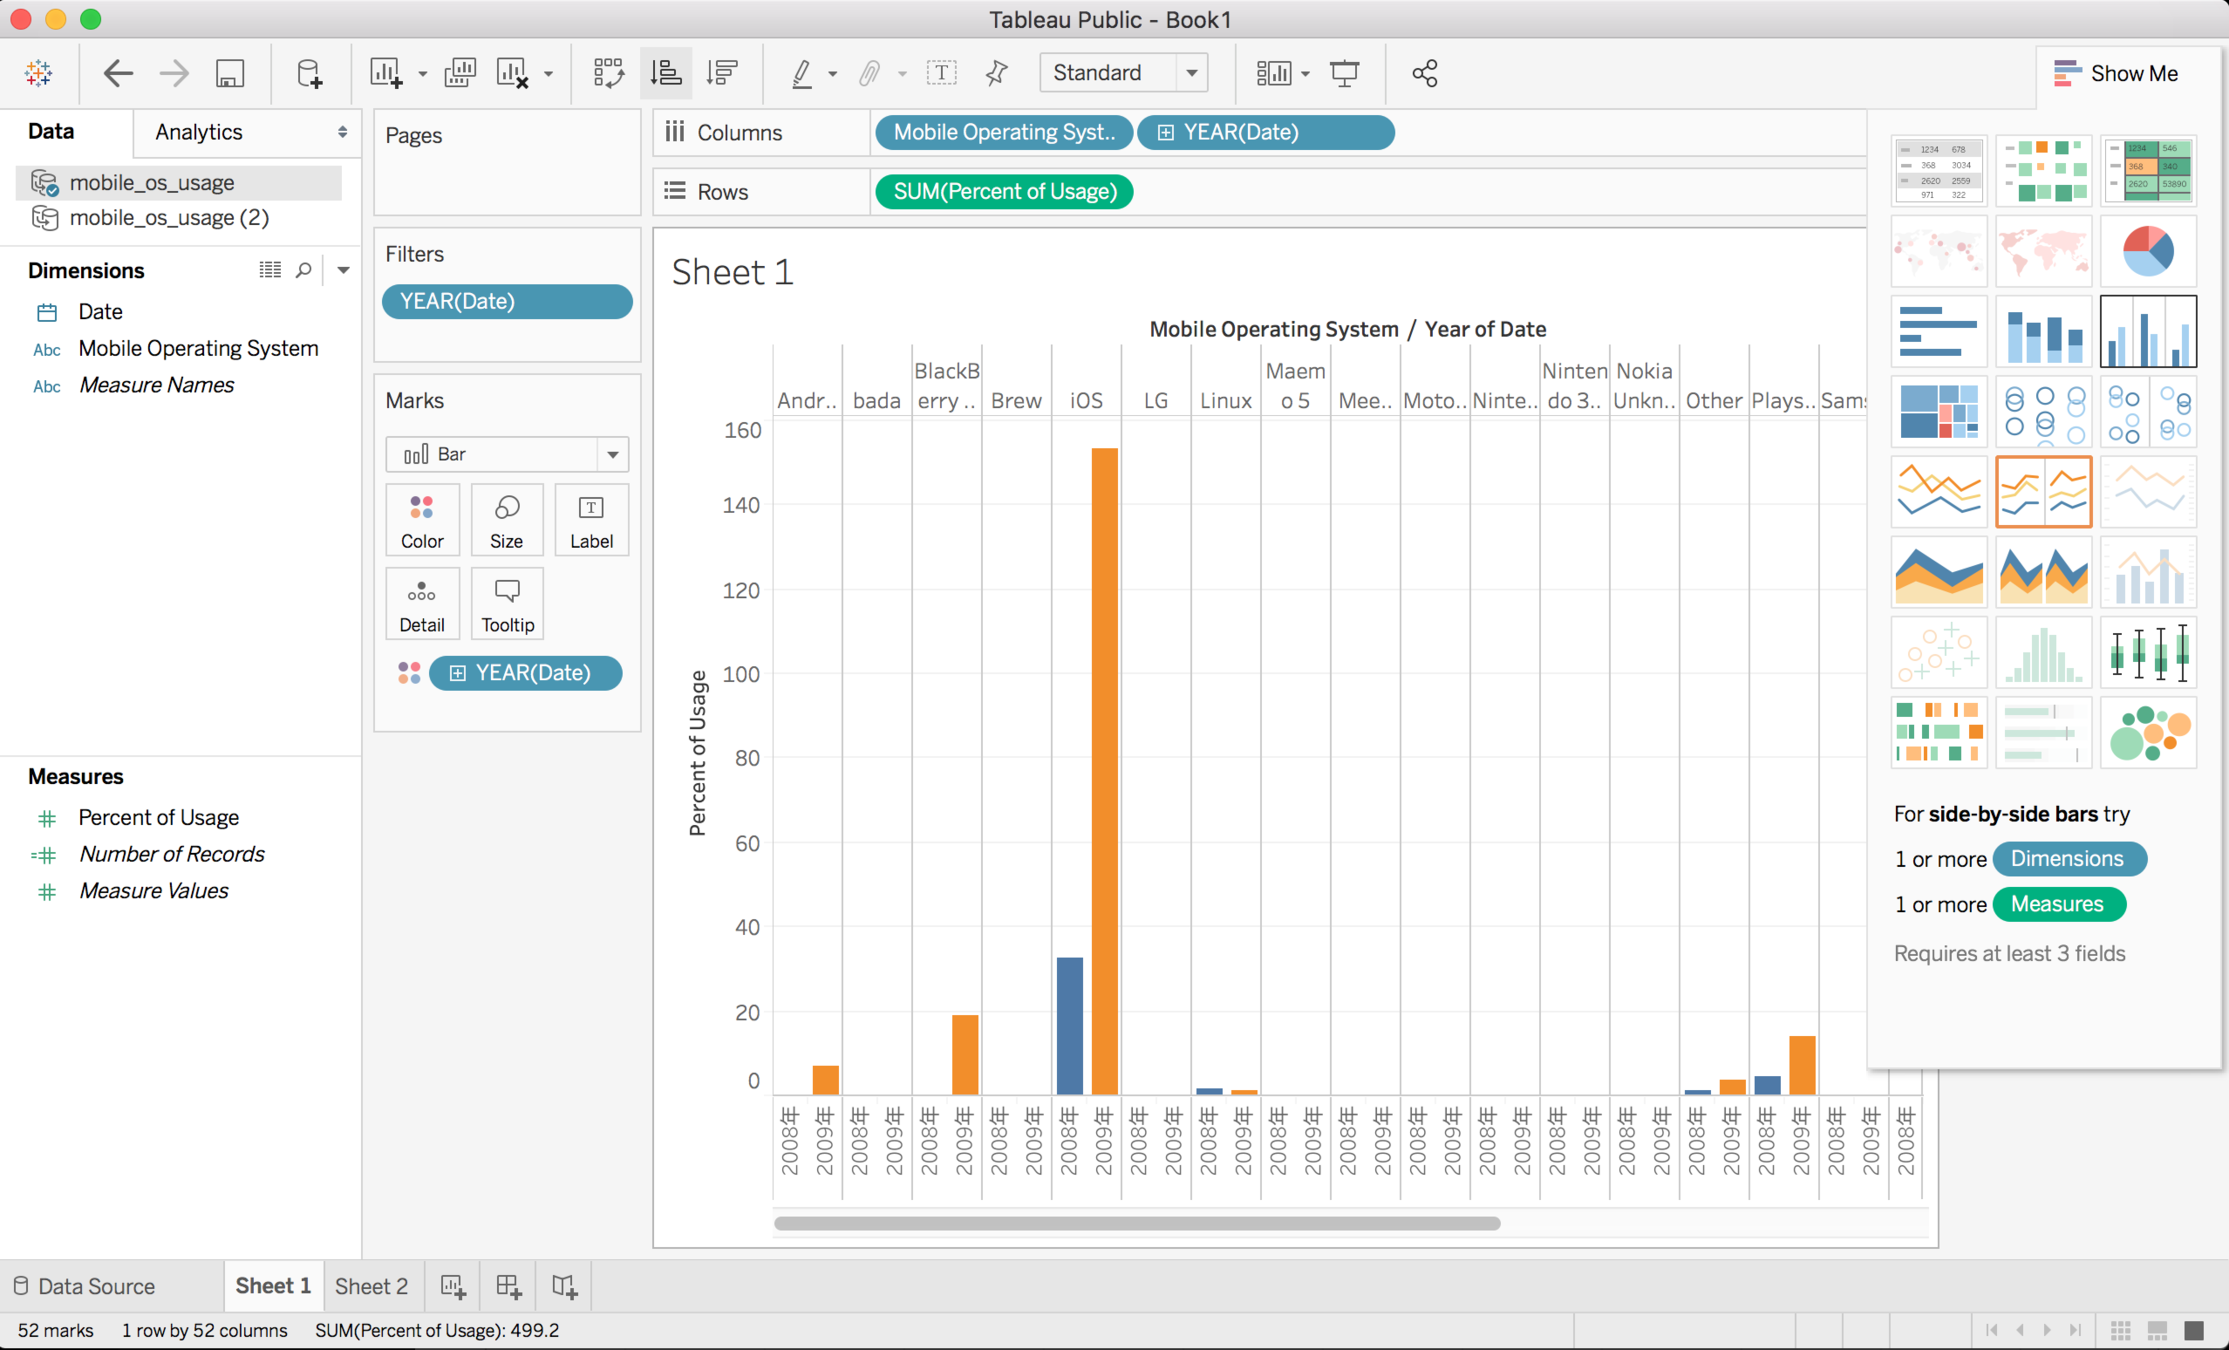
Task: Click the Duplicate Sheet toolbar icon
Action: coord(459,73)
